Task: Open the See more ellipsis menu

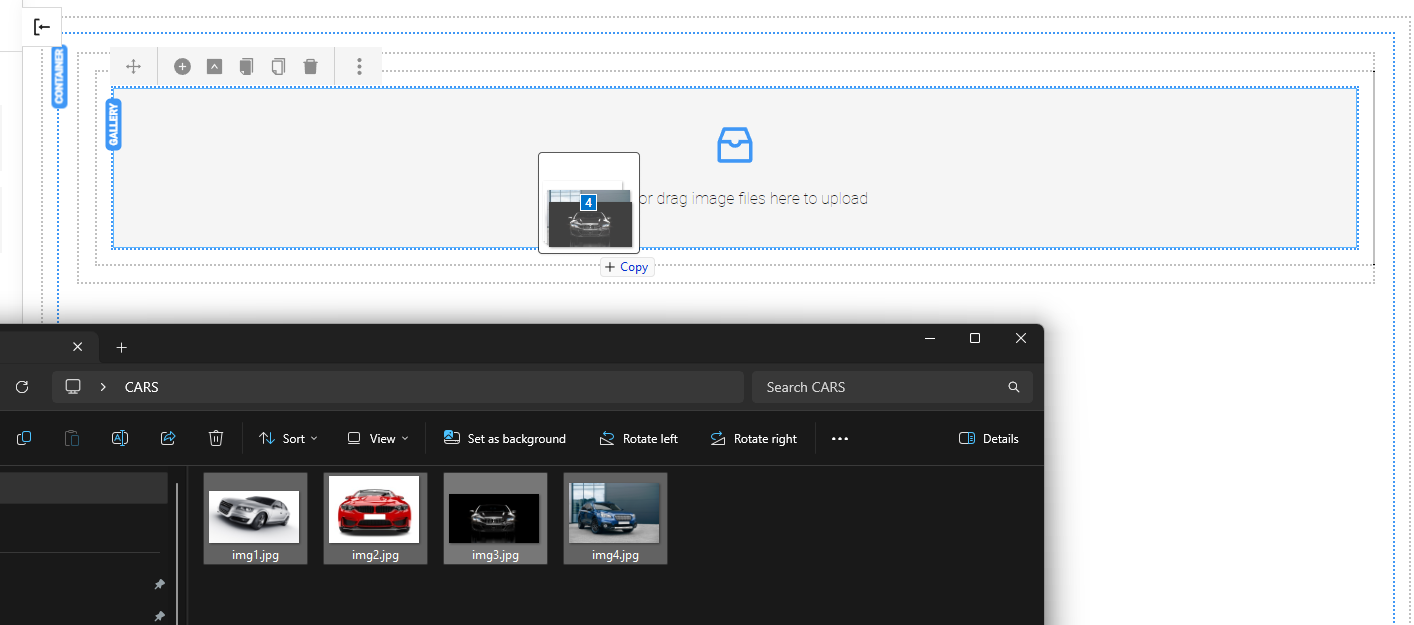Action: (x=840, y=438)
